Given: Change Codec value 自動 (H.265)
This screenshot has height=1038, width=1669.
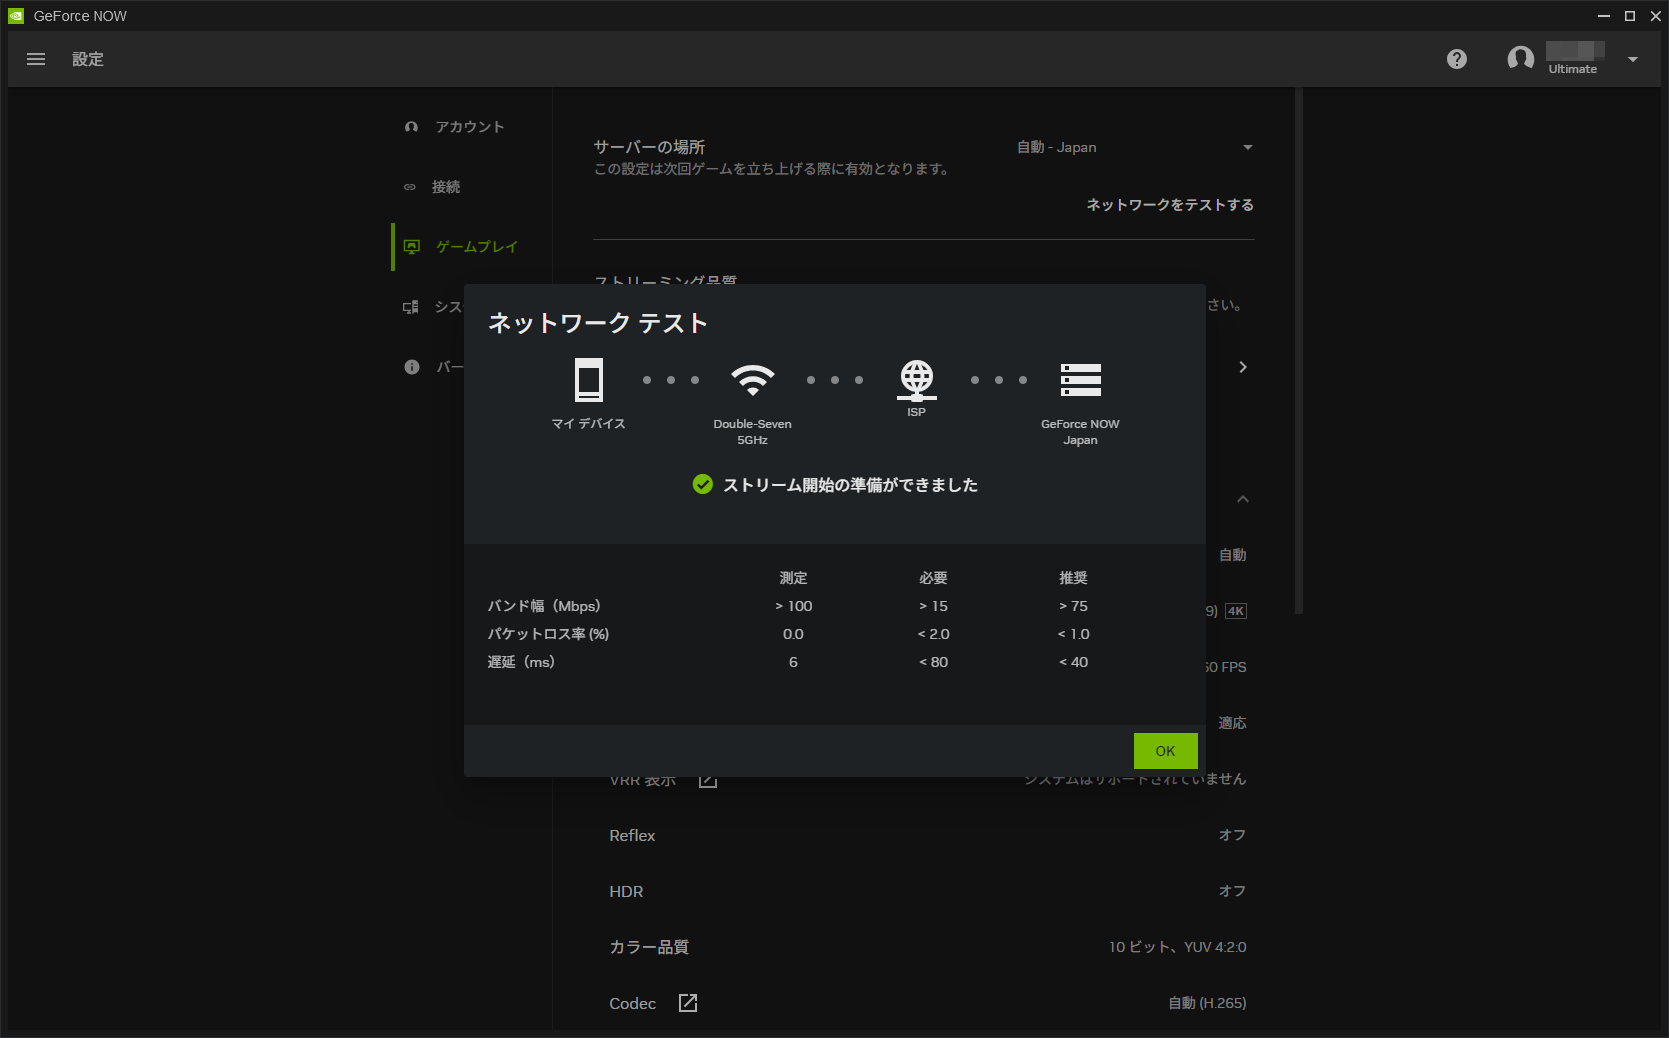Looking at the screenshot, I should (x=1207, y=1003).
